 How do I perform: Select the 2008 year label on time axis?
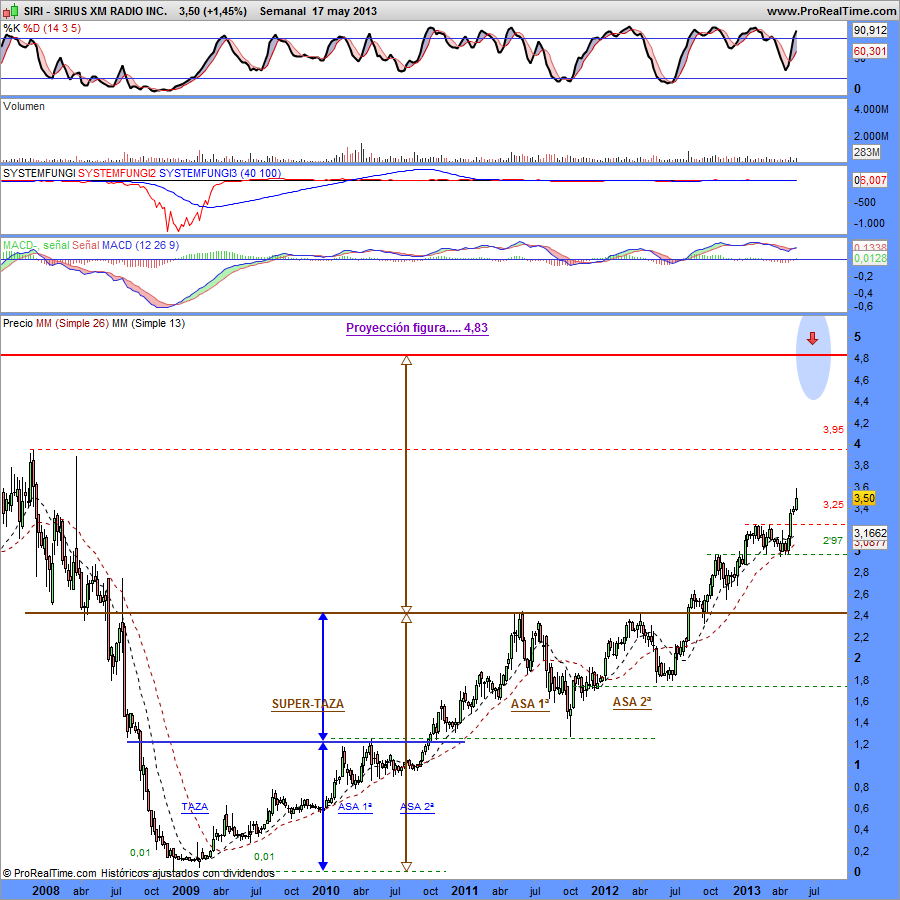[46, 890]
